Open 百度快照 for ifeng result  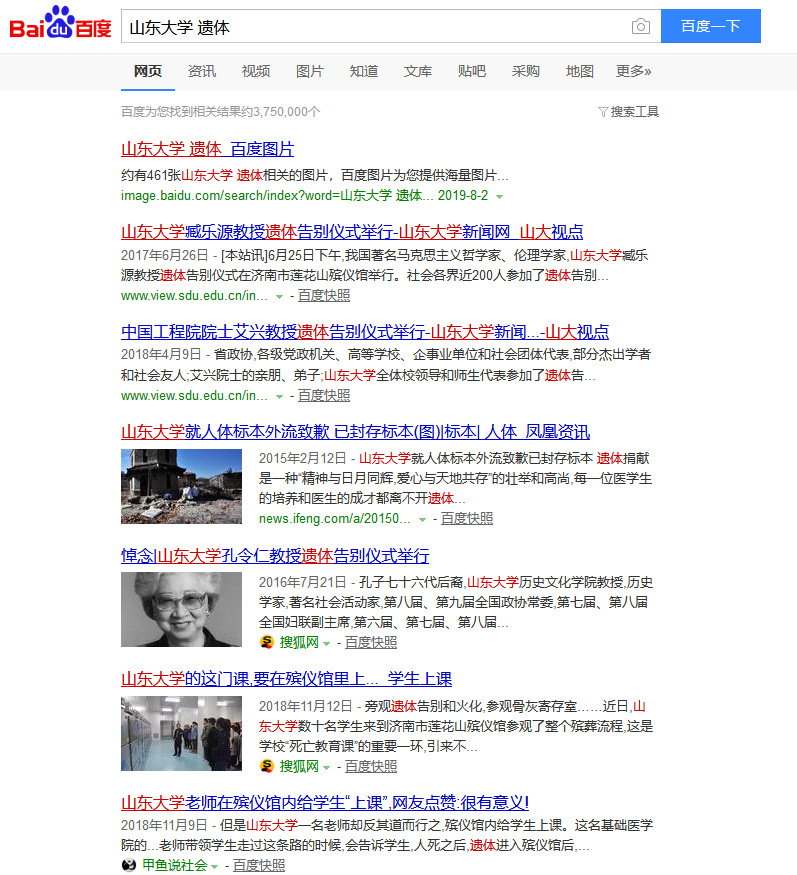pos(467,519)
